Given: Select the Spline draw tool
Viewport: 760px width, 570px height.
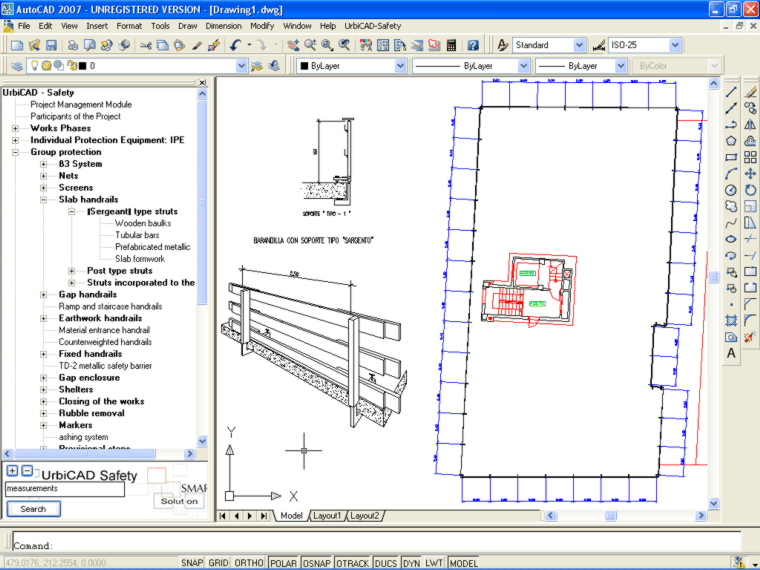Looking at the screenshot, I should [x=731, y=223].
